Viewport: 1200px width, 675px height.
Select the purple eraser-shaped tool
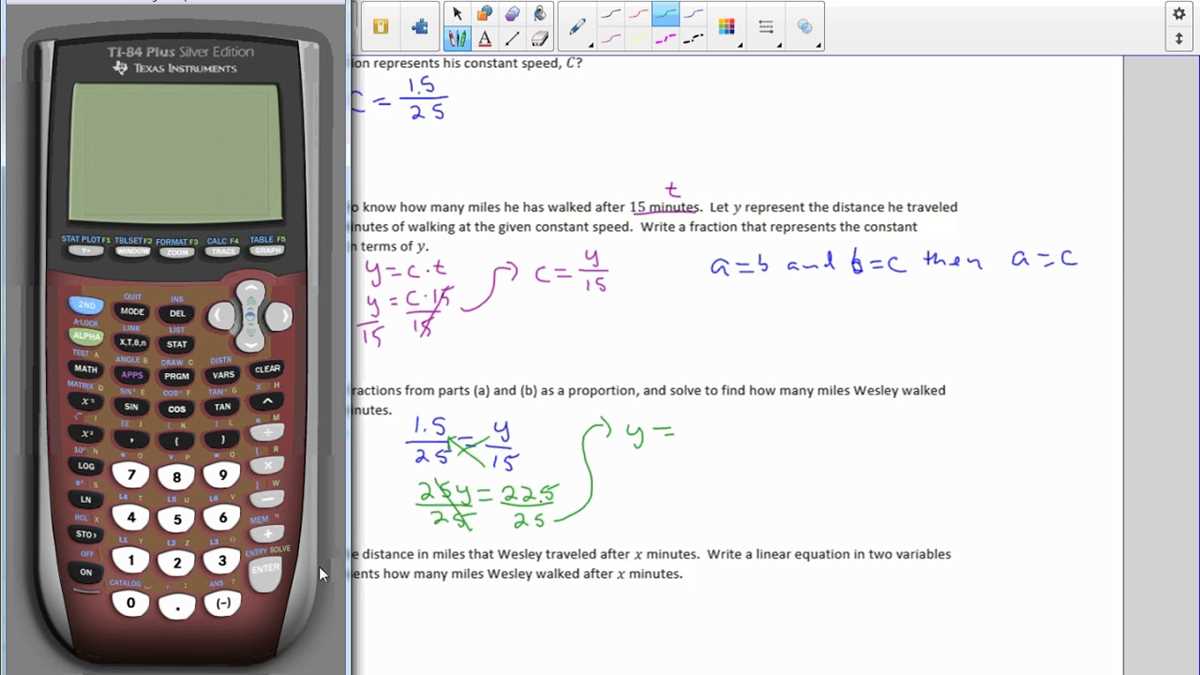512,13
